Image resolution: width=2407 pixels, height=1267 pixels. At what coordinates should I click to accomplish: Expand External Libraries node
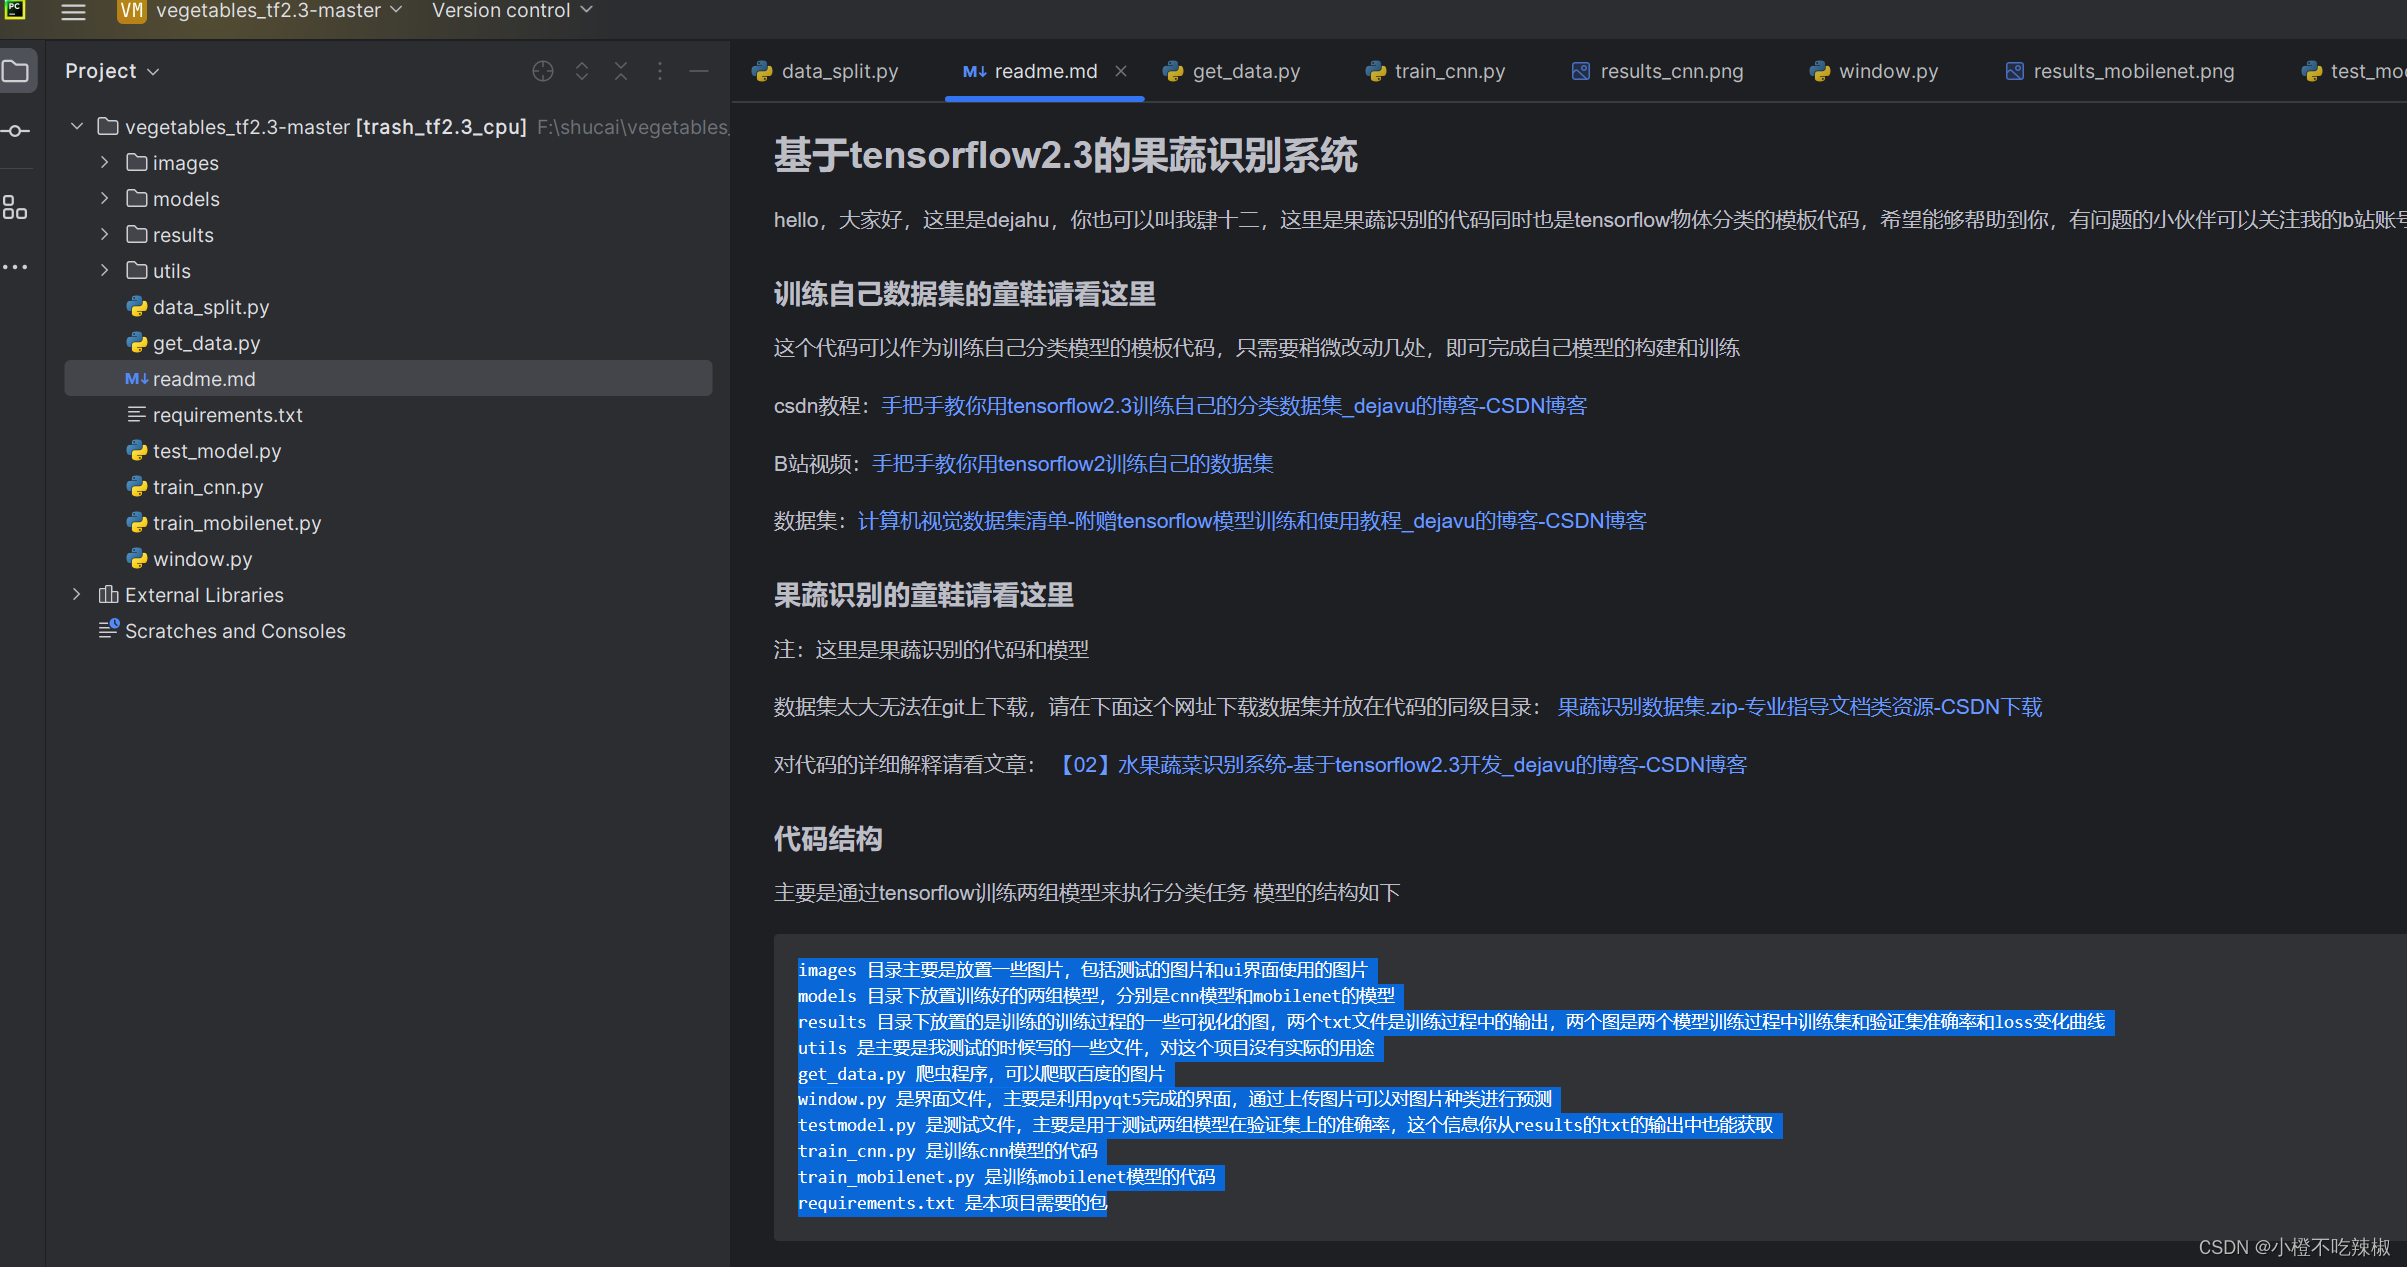(x=77, y=594)
